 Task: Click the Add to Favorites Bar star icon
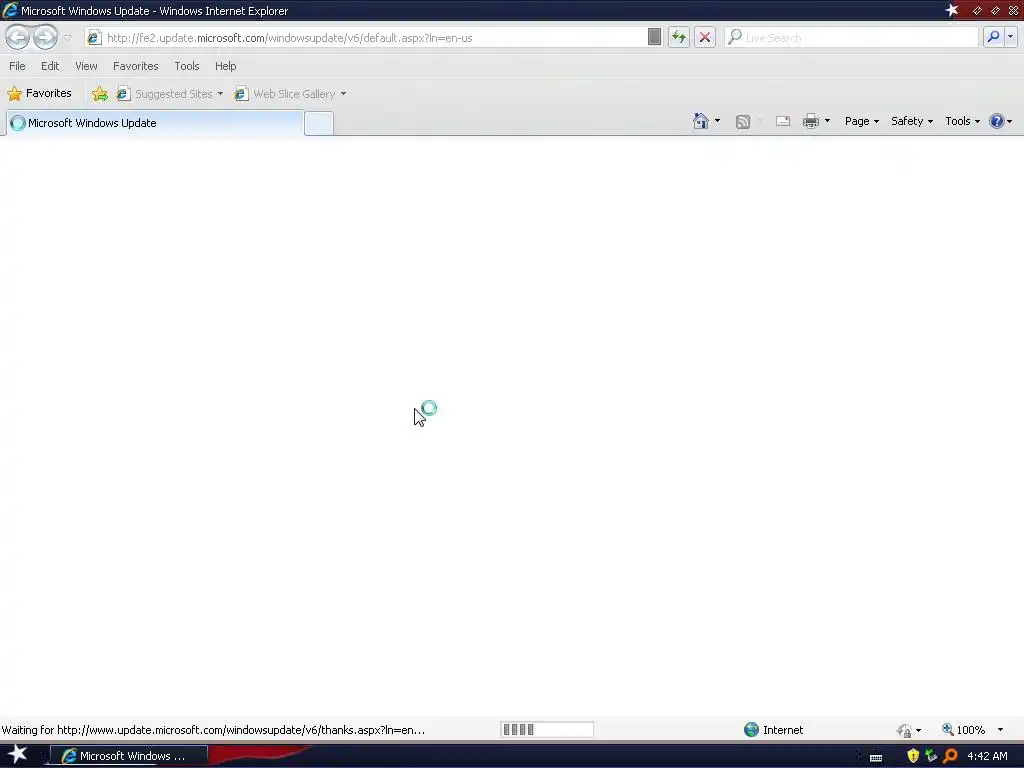[100, 94]
